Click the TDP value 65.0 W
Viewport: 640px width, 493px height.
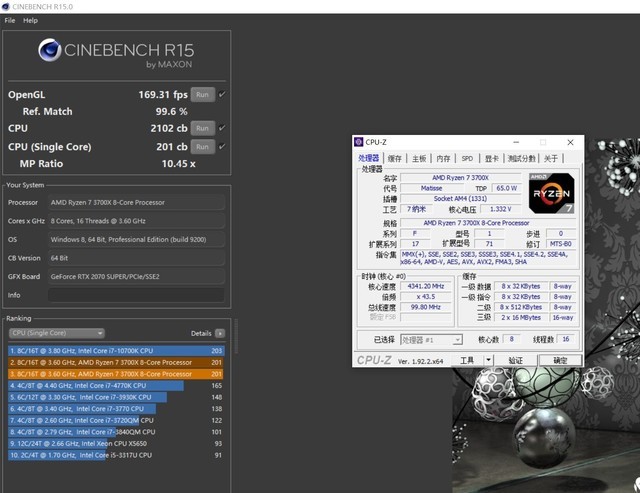[x=507, y=188]
